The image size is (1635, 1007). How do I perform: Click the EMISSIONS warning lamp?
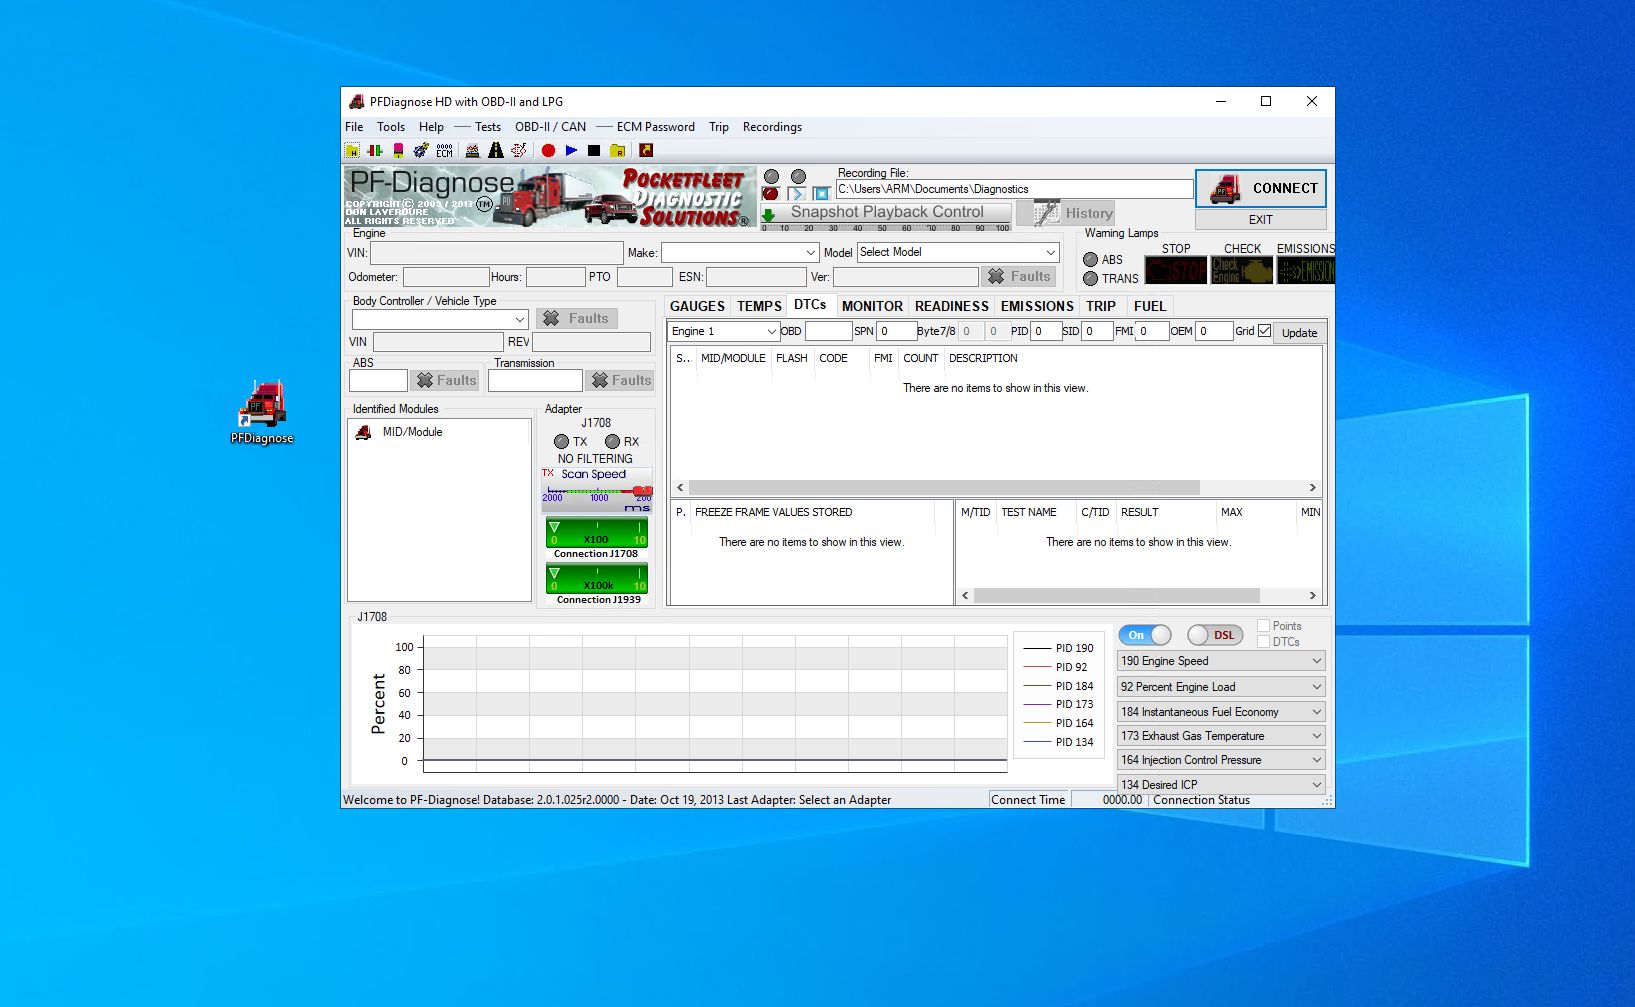click(x=1306, y=270)
